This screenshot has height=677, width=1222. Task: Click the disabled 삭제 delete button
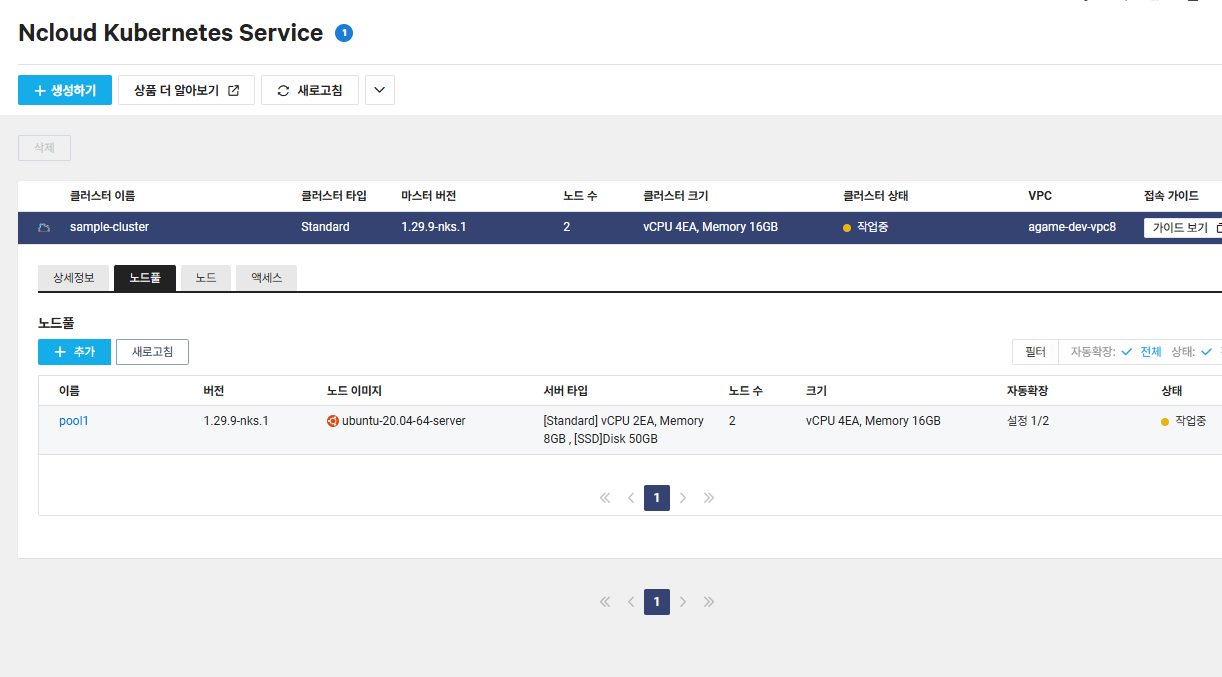pos(44,148)
